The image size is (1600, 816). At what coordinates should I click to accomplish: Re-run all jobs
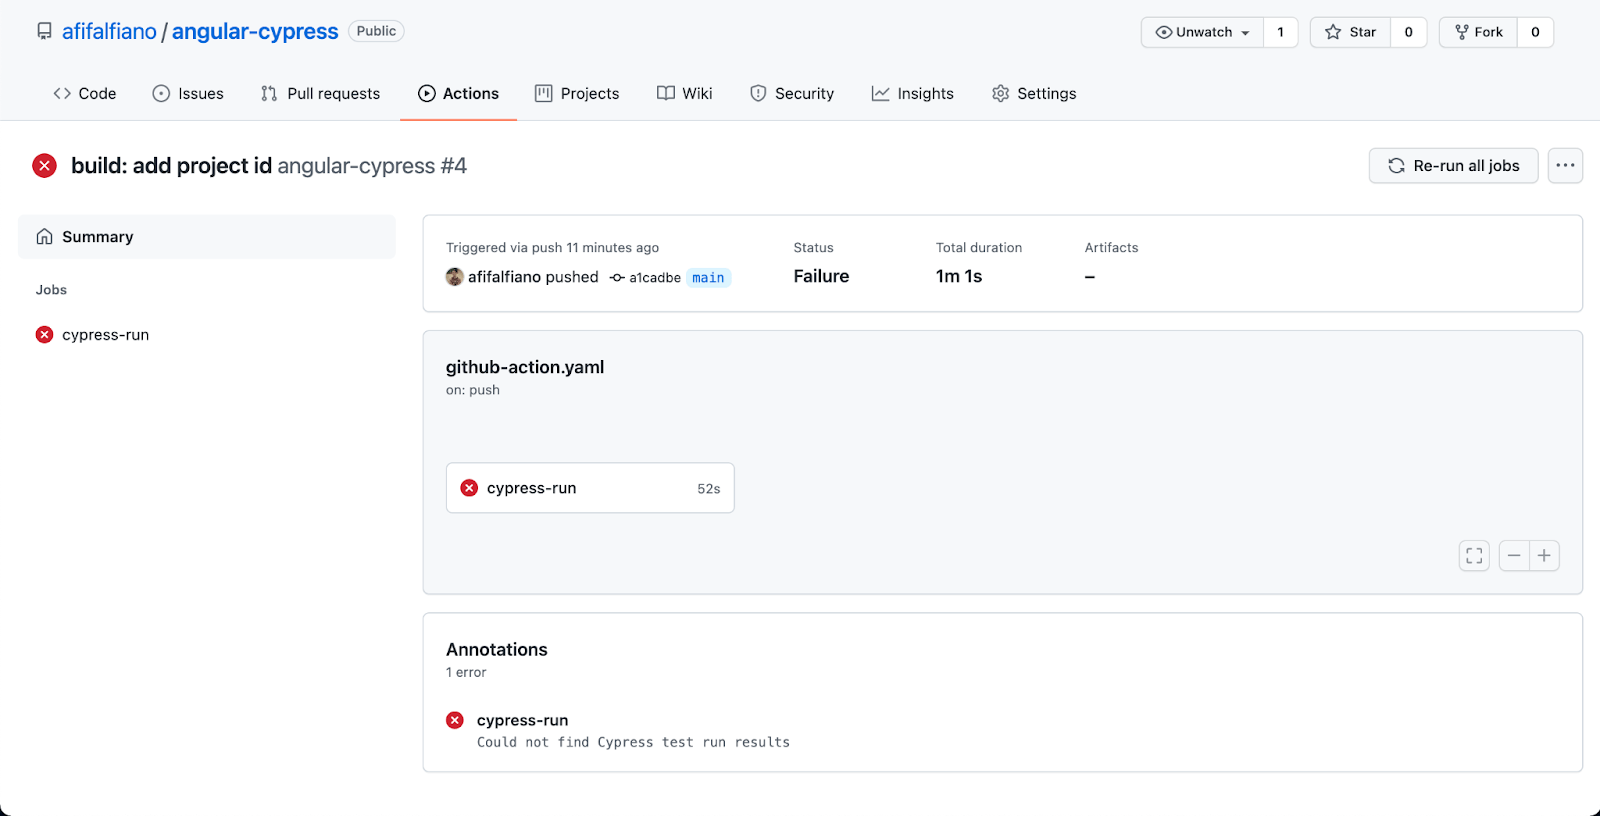(1453, 166)
